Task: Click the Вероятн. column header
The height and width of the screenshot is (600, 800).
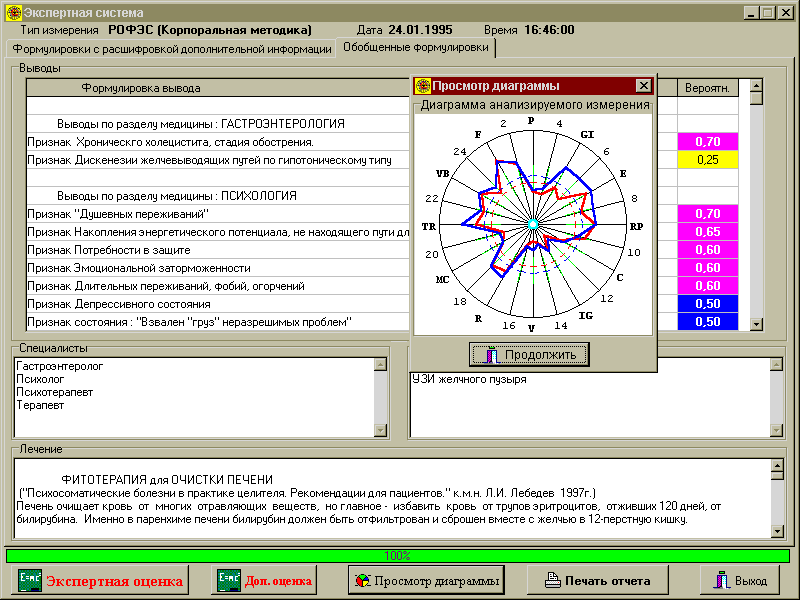Action: tap(708, 88)
